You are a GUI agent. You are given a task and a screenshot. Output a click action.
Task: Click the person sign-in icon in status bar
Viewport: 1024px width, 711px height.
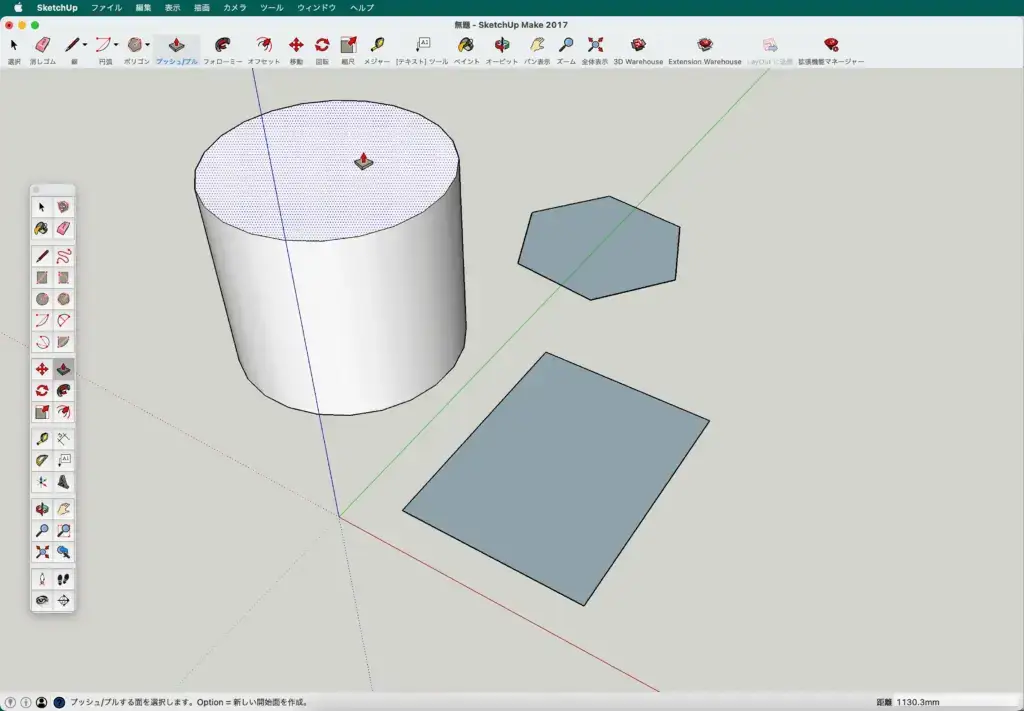click(x=42, y=703)
